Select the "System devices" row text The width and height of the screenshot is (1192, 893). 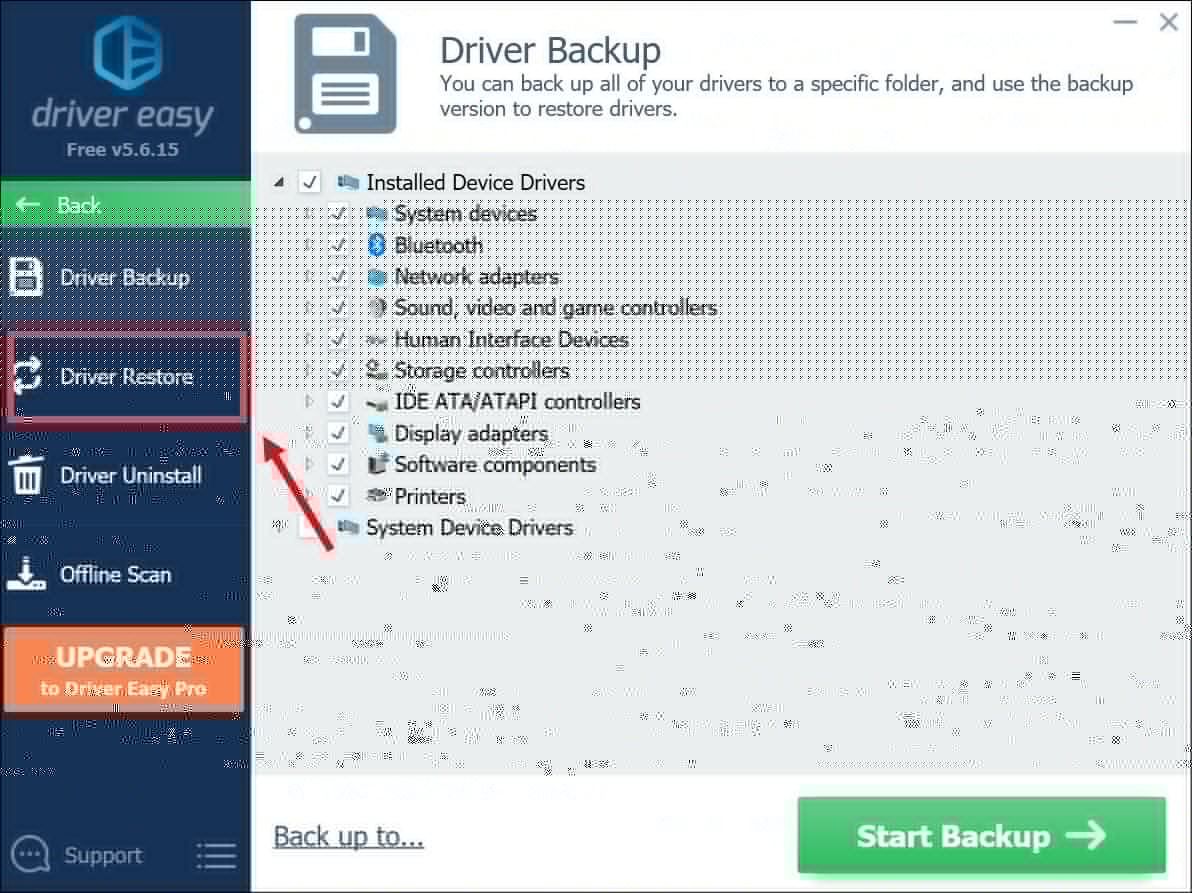[465, 214]
